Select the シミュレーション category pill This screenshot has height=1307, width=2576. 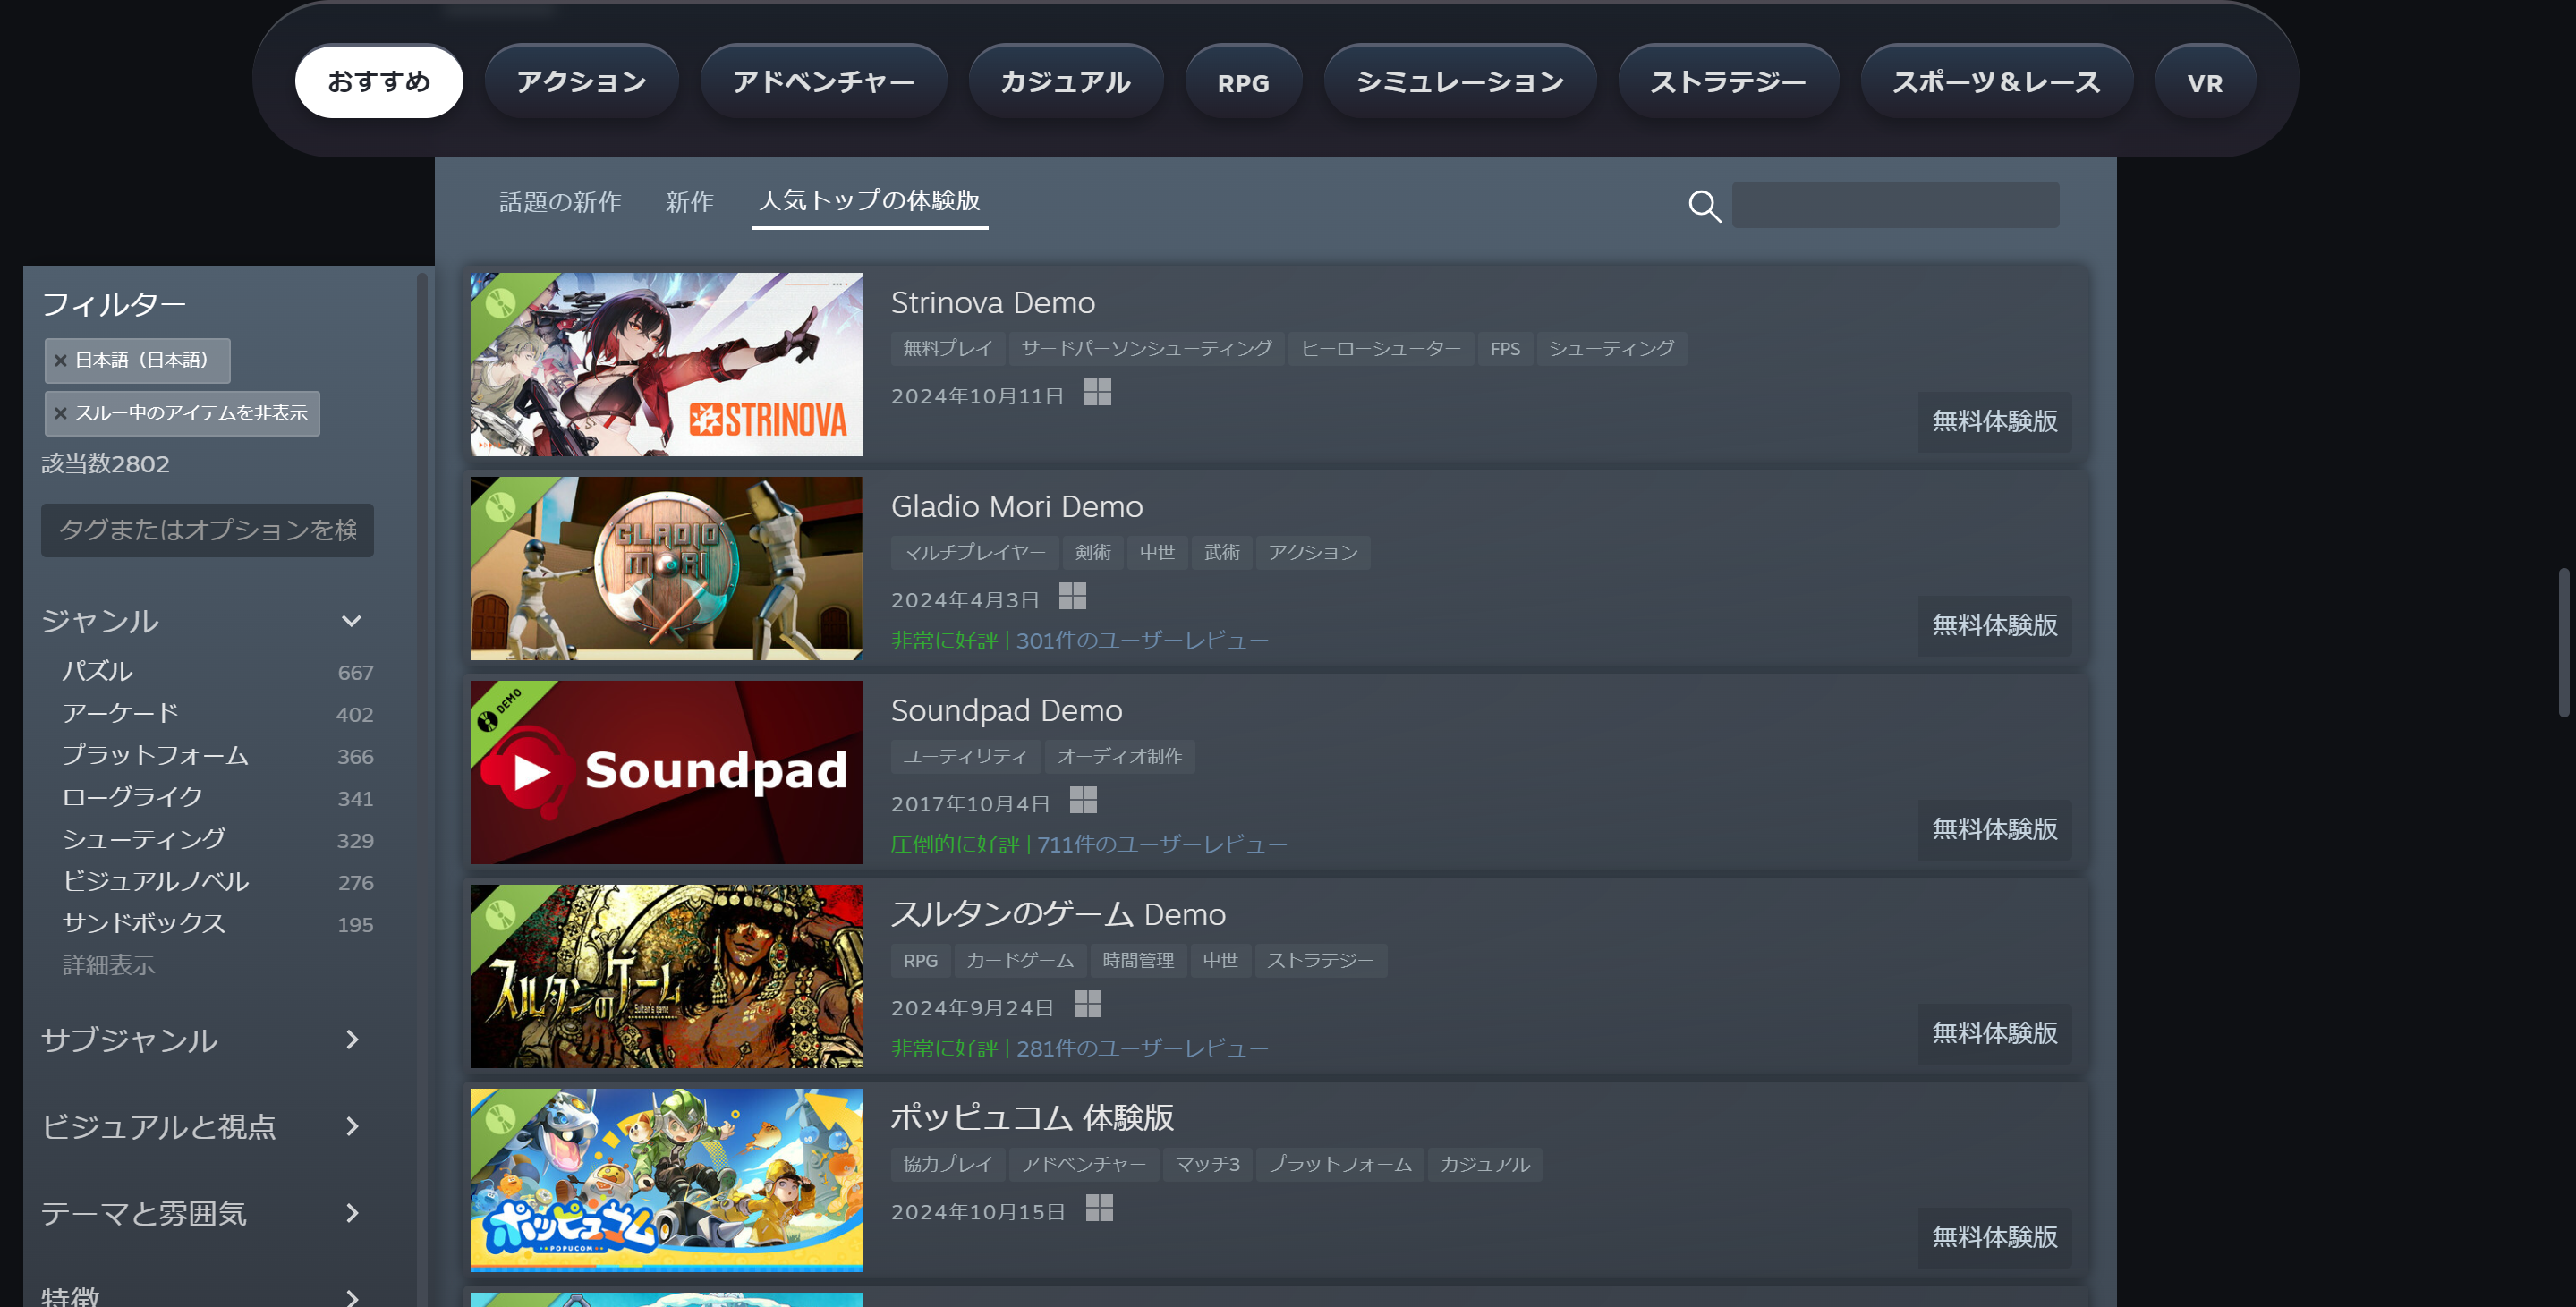[1460, 81]
